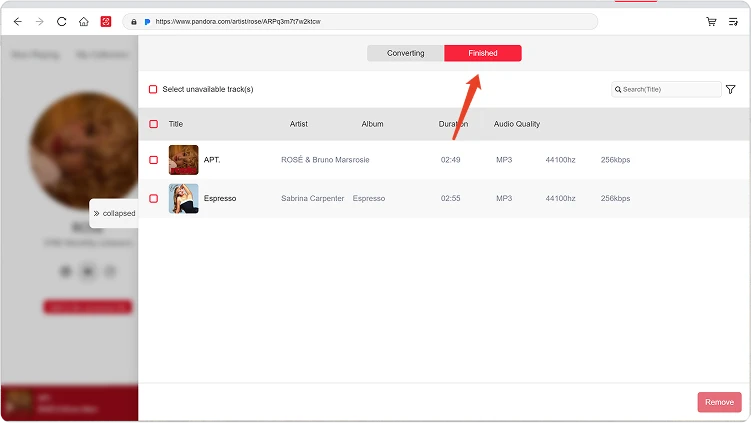Screen dimensions: 751x423
Task: Click the APT. album cover thumbnail
Action: pyautogui.click(x=183, y=160)
